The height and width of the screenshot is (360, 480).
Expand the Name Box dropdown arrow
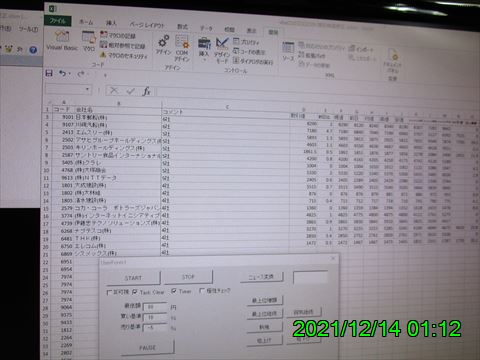point(88,89)
